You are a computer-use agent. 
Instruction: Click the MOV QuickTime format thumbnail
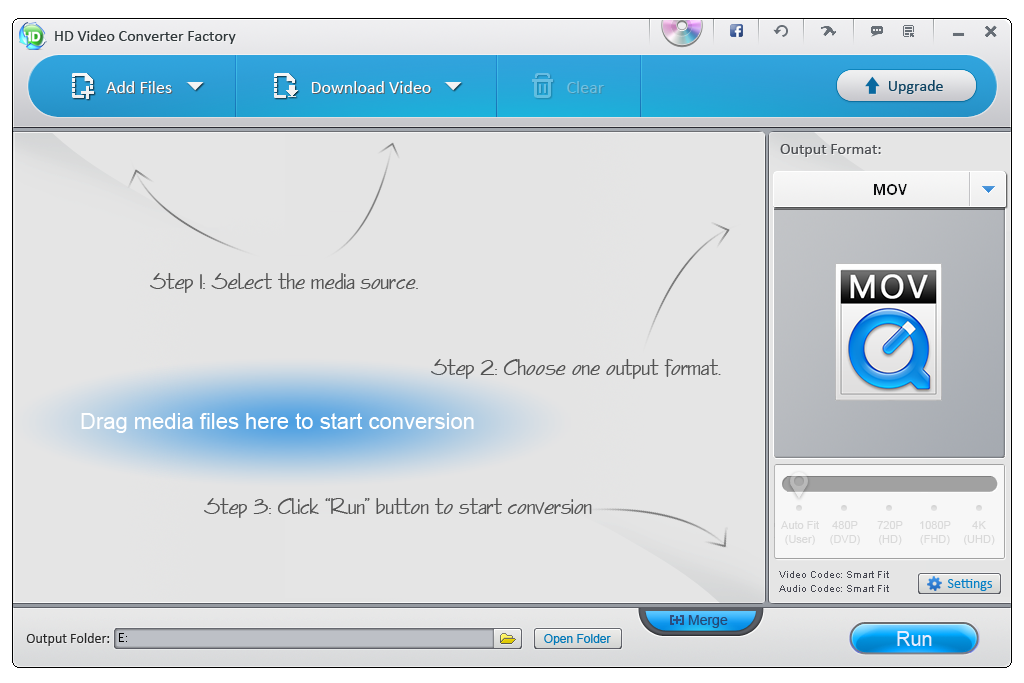point(888,332)
